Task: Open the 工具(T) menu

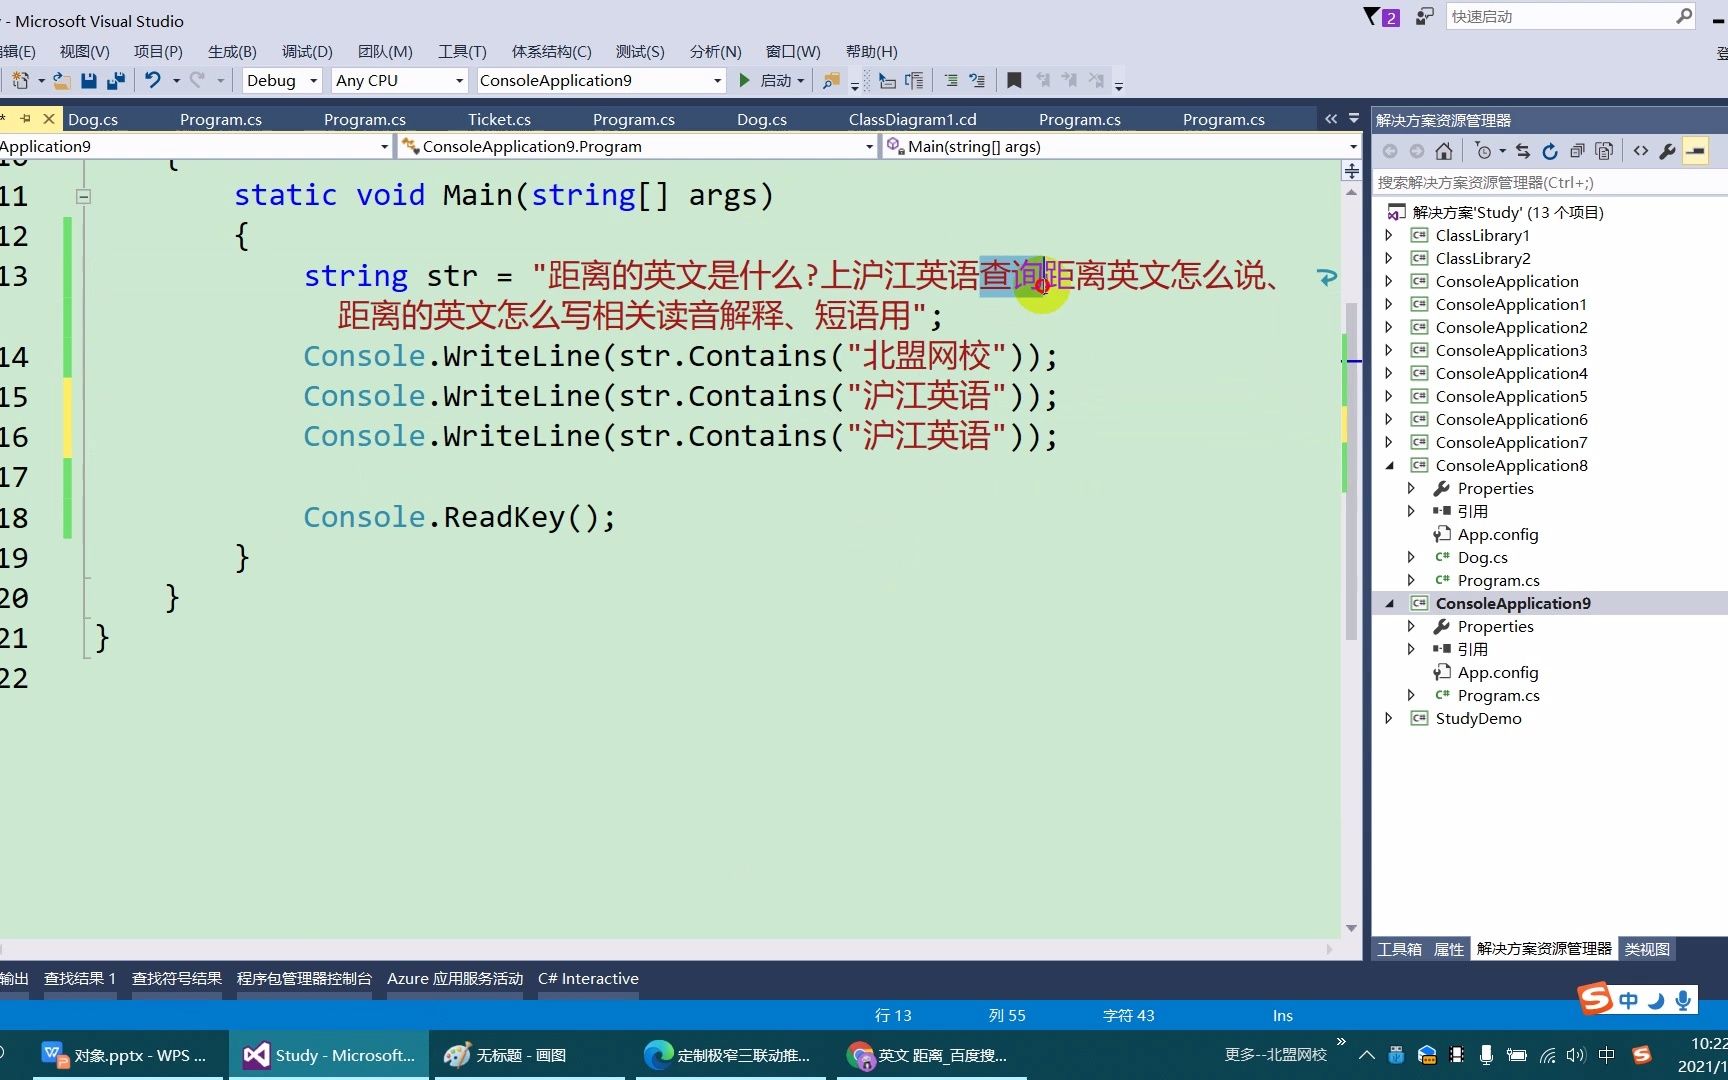Action: tap(462, 51)
